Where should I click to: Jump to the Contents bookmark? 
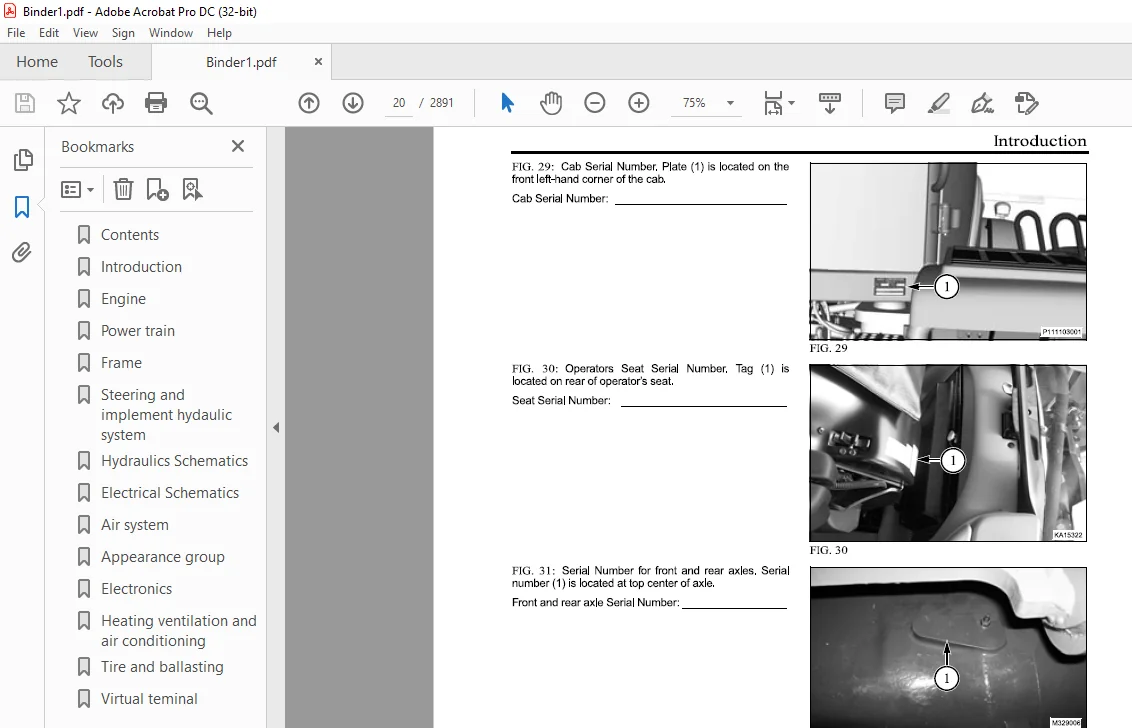coord(130,235)
